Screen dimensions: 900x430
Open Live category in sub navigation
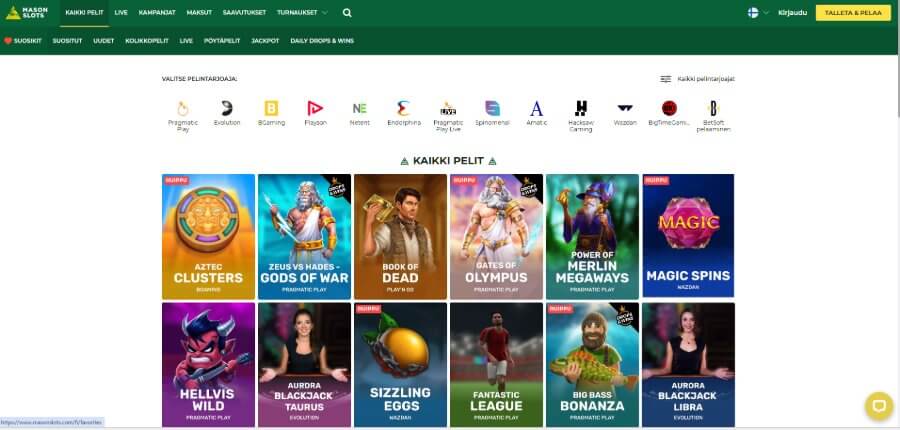point(186,41)
